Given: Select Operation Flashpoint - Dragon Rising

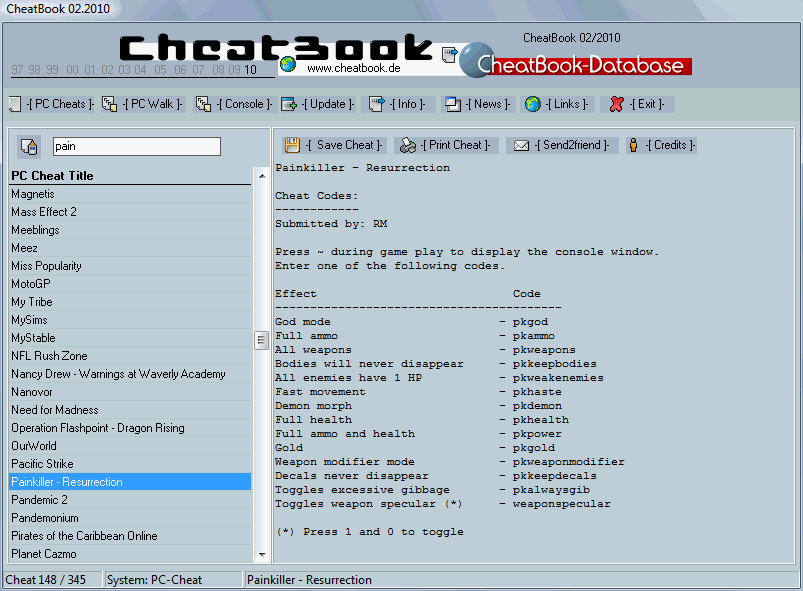Looking at the screenshot, I should click(x=131, y=428).
